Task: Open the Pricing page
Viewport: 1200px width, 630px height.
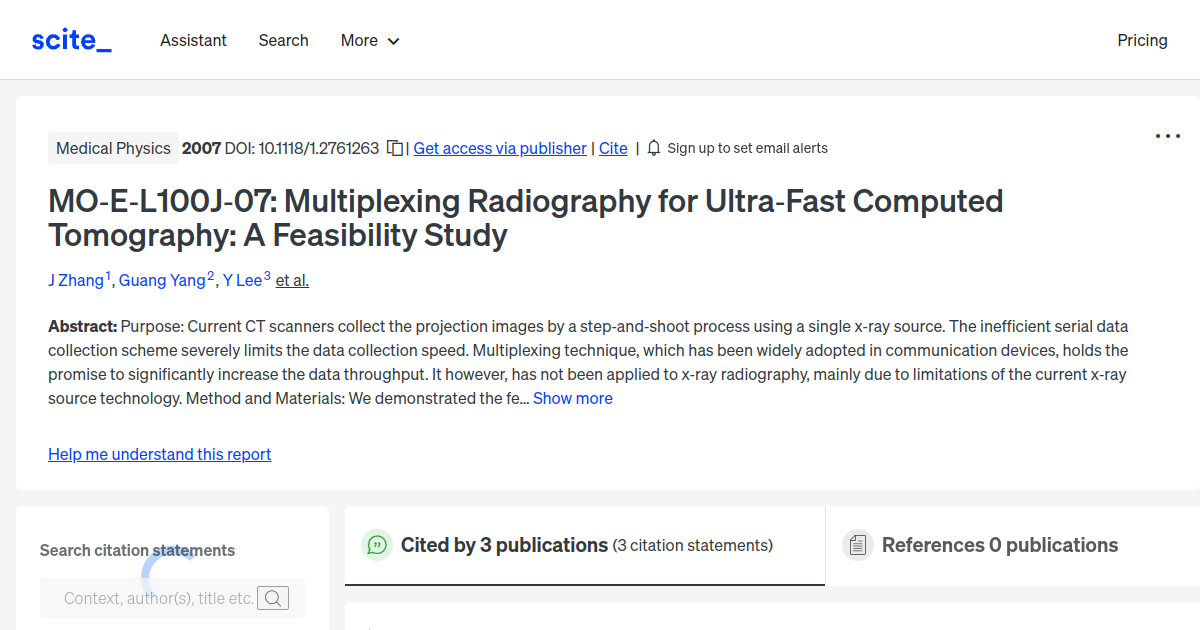Action: click(x=1142, y=40)
